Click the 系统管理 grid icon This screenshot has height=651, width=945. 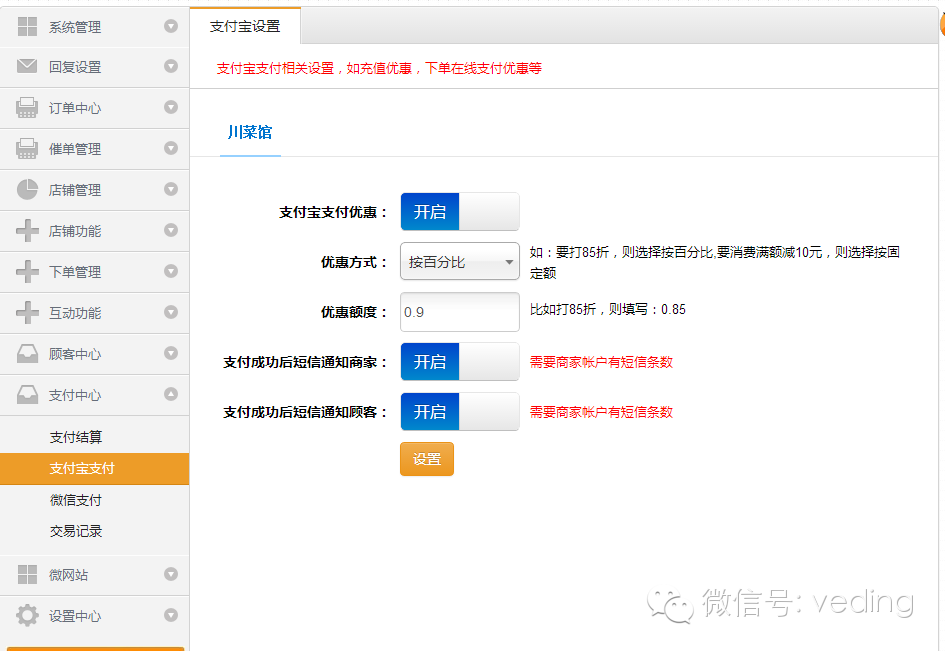click(x=27, y=27)
